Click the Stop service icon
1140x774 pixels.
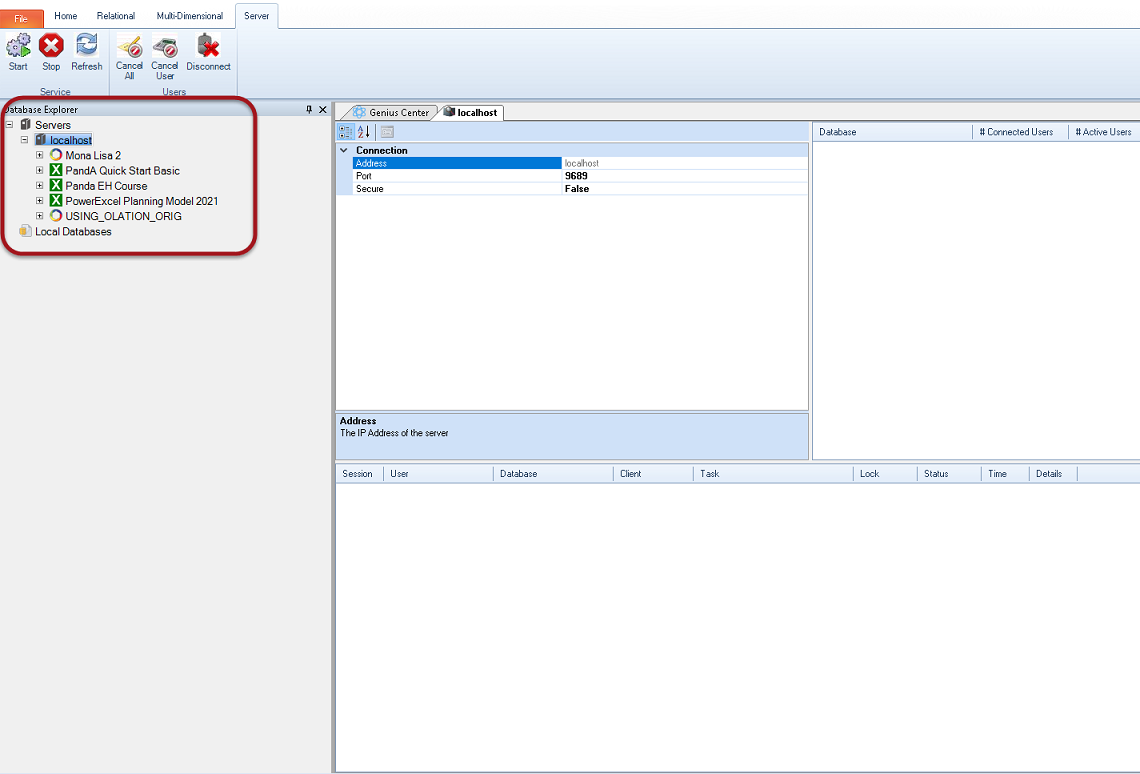click(51, 47)
